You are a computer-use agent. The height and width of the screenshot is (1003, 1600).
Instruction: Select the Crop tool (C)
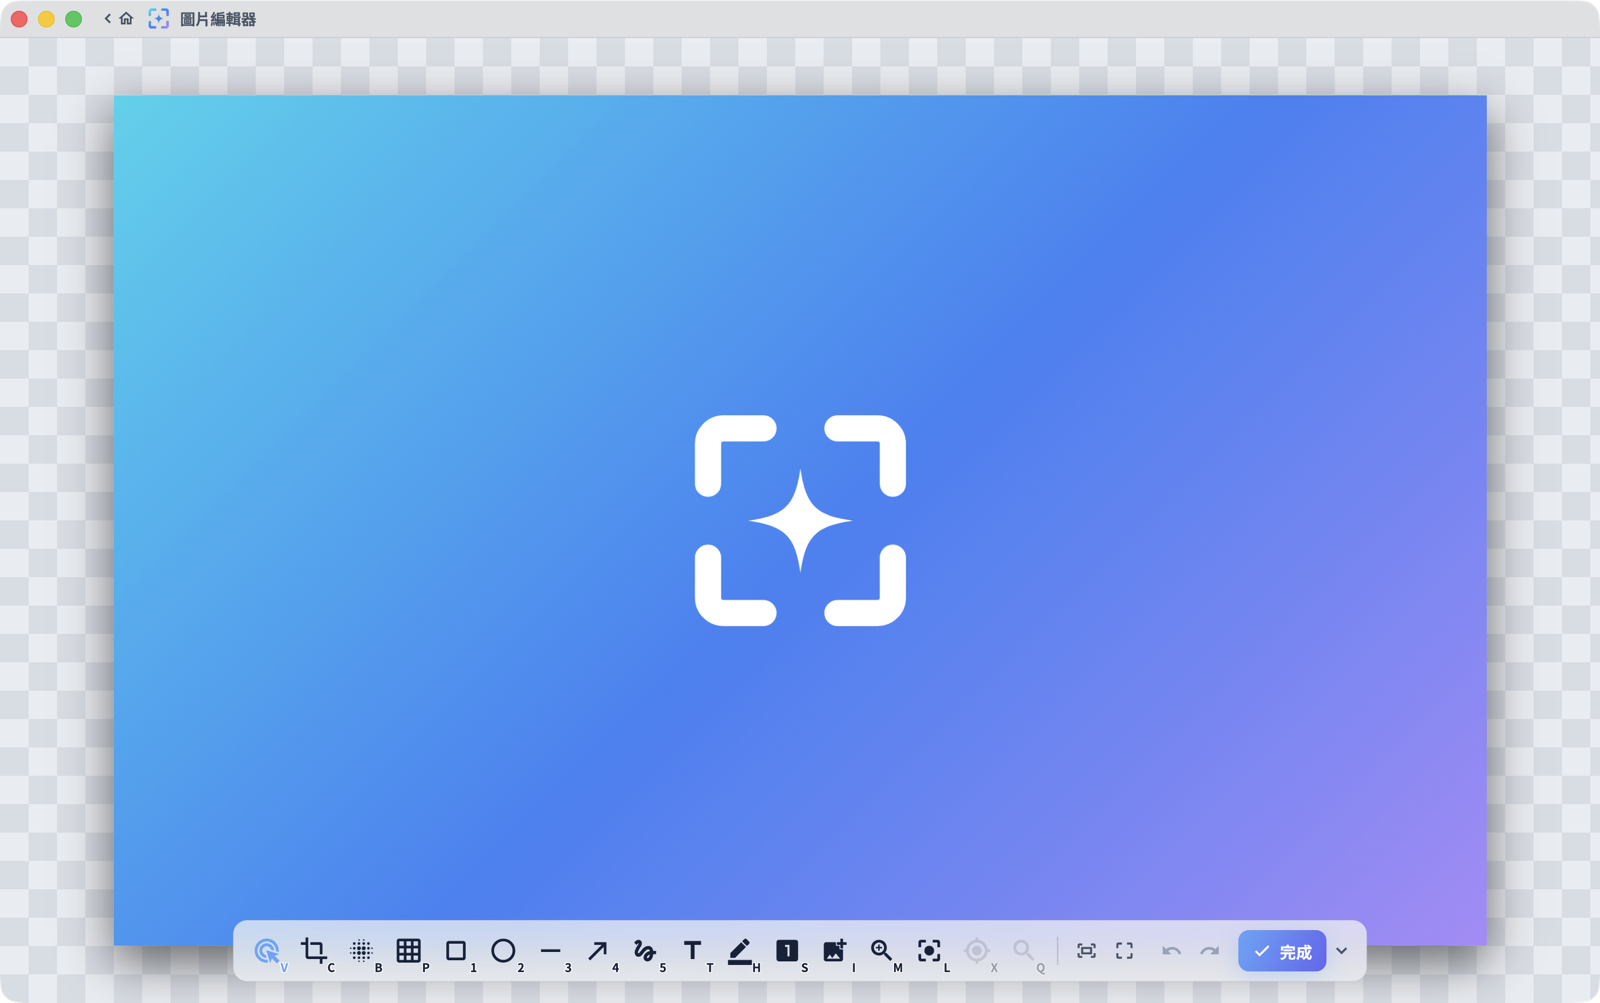click(314, 951)
